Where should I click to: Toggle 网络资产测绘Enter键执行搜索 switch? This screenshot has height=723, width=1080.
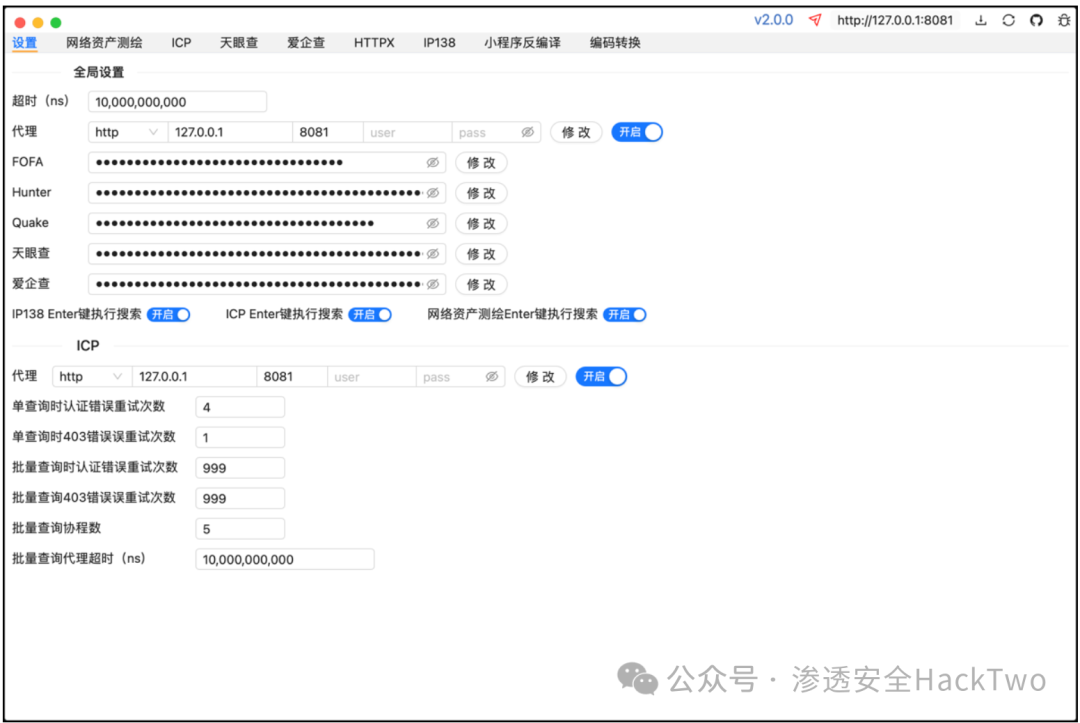pos(625,315)
